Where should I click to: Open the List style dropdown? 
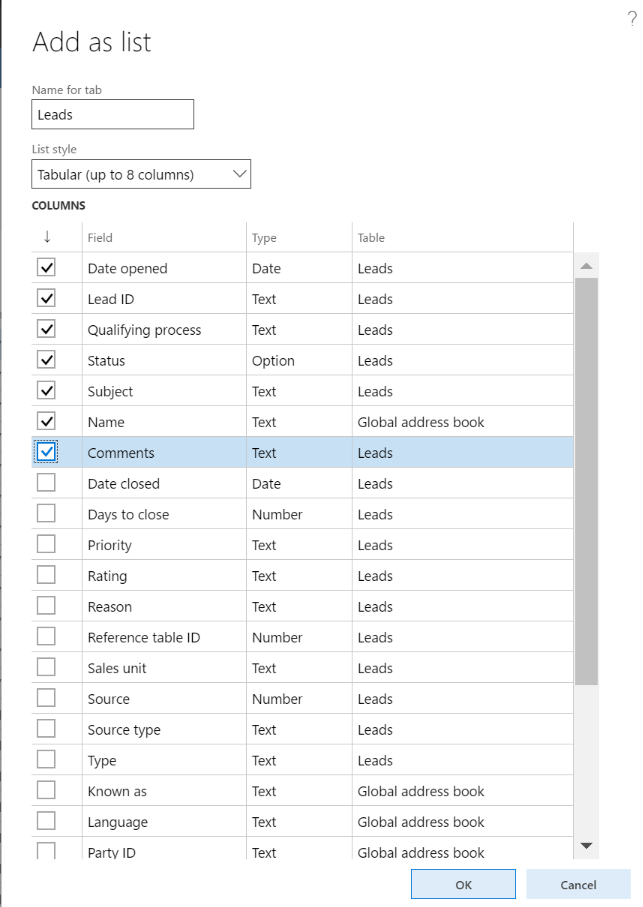click(141, 174)
